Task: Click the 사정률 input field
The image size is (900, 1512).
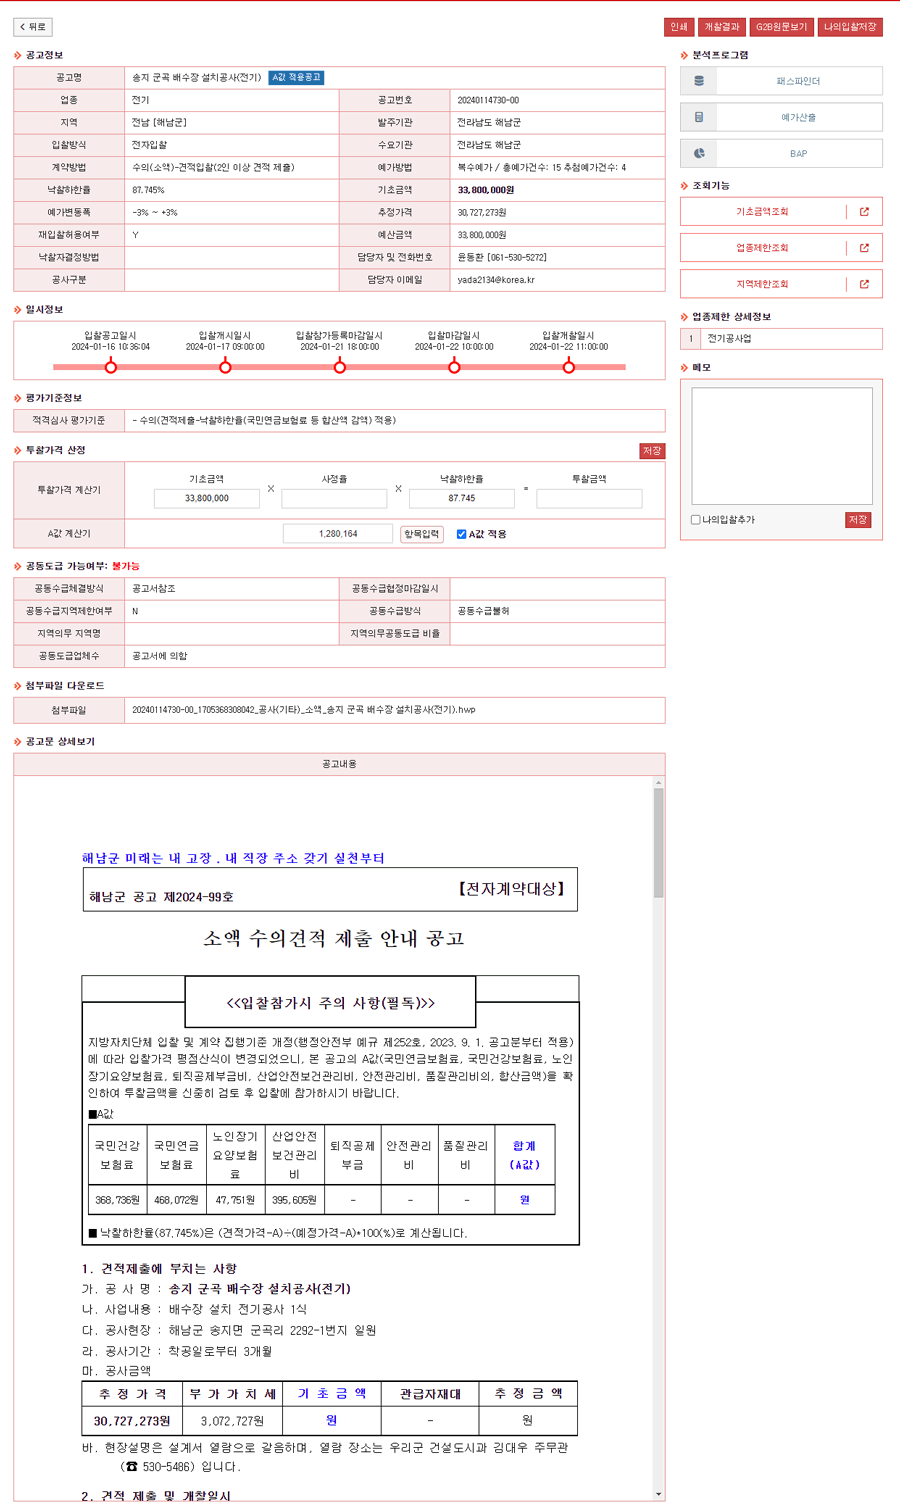Action: [334, 498]
